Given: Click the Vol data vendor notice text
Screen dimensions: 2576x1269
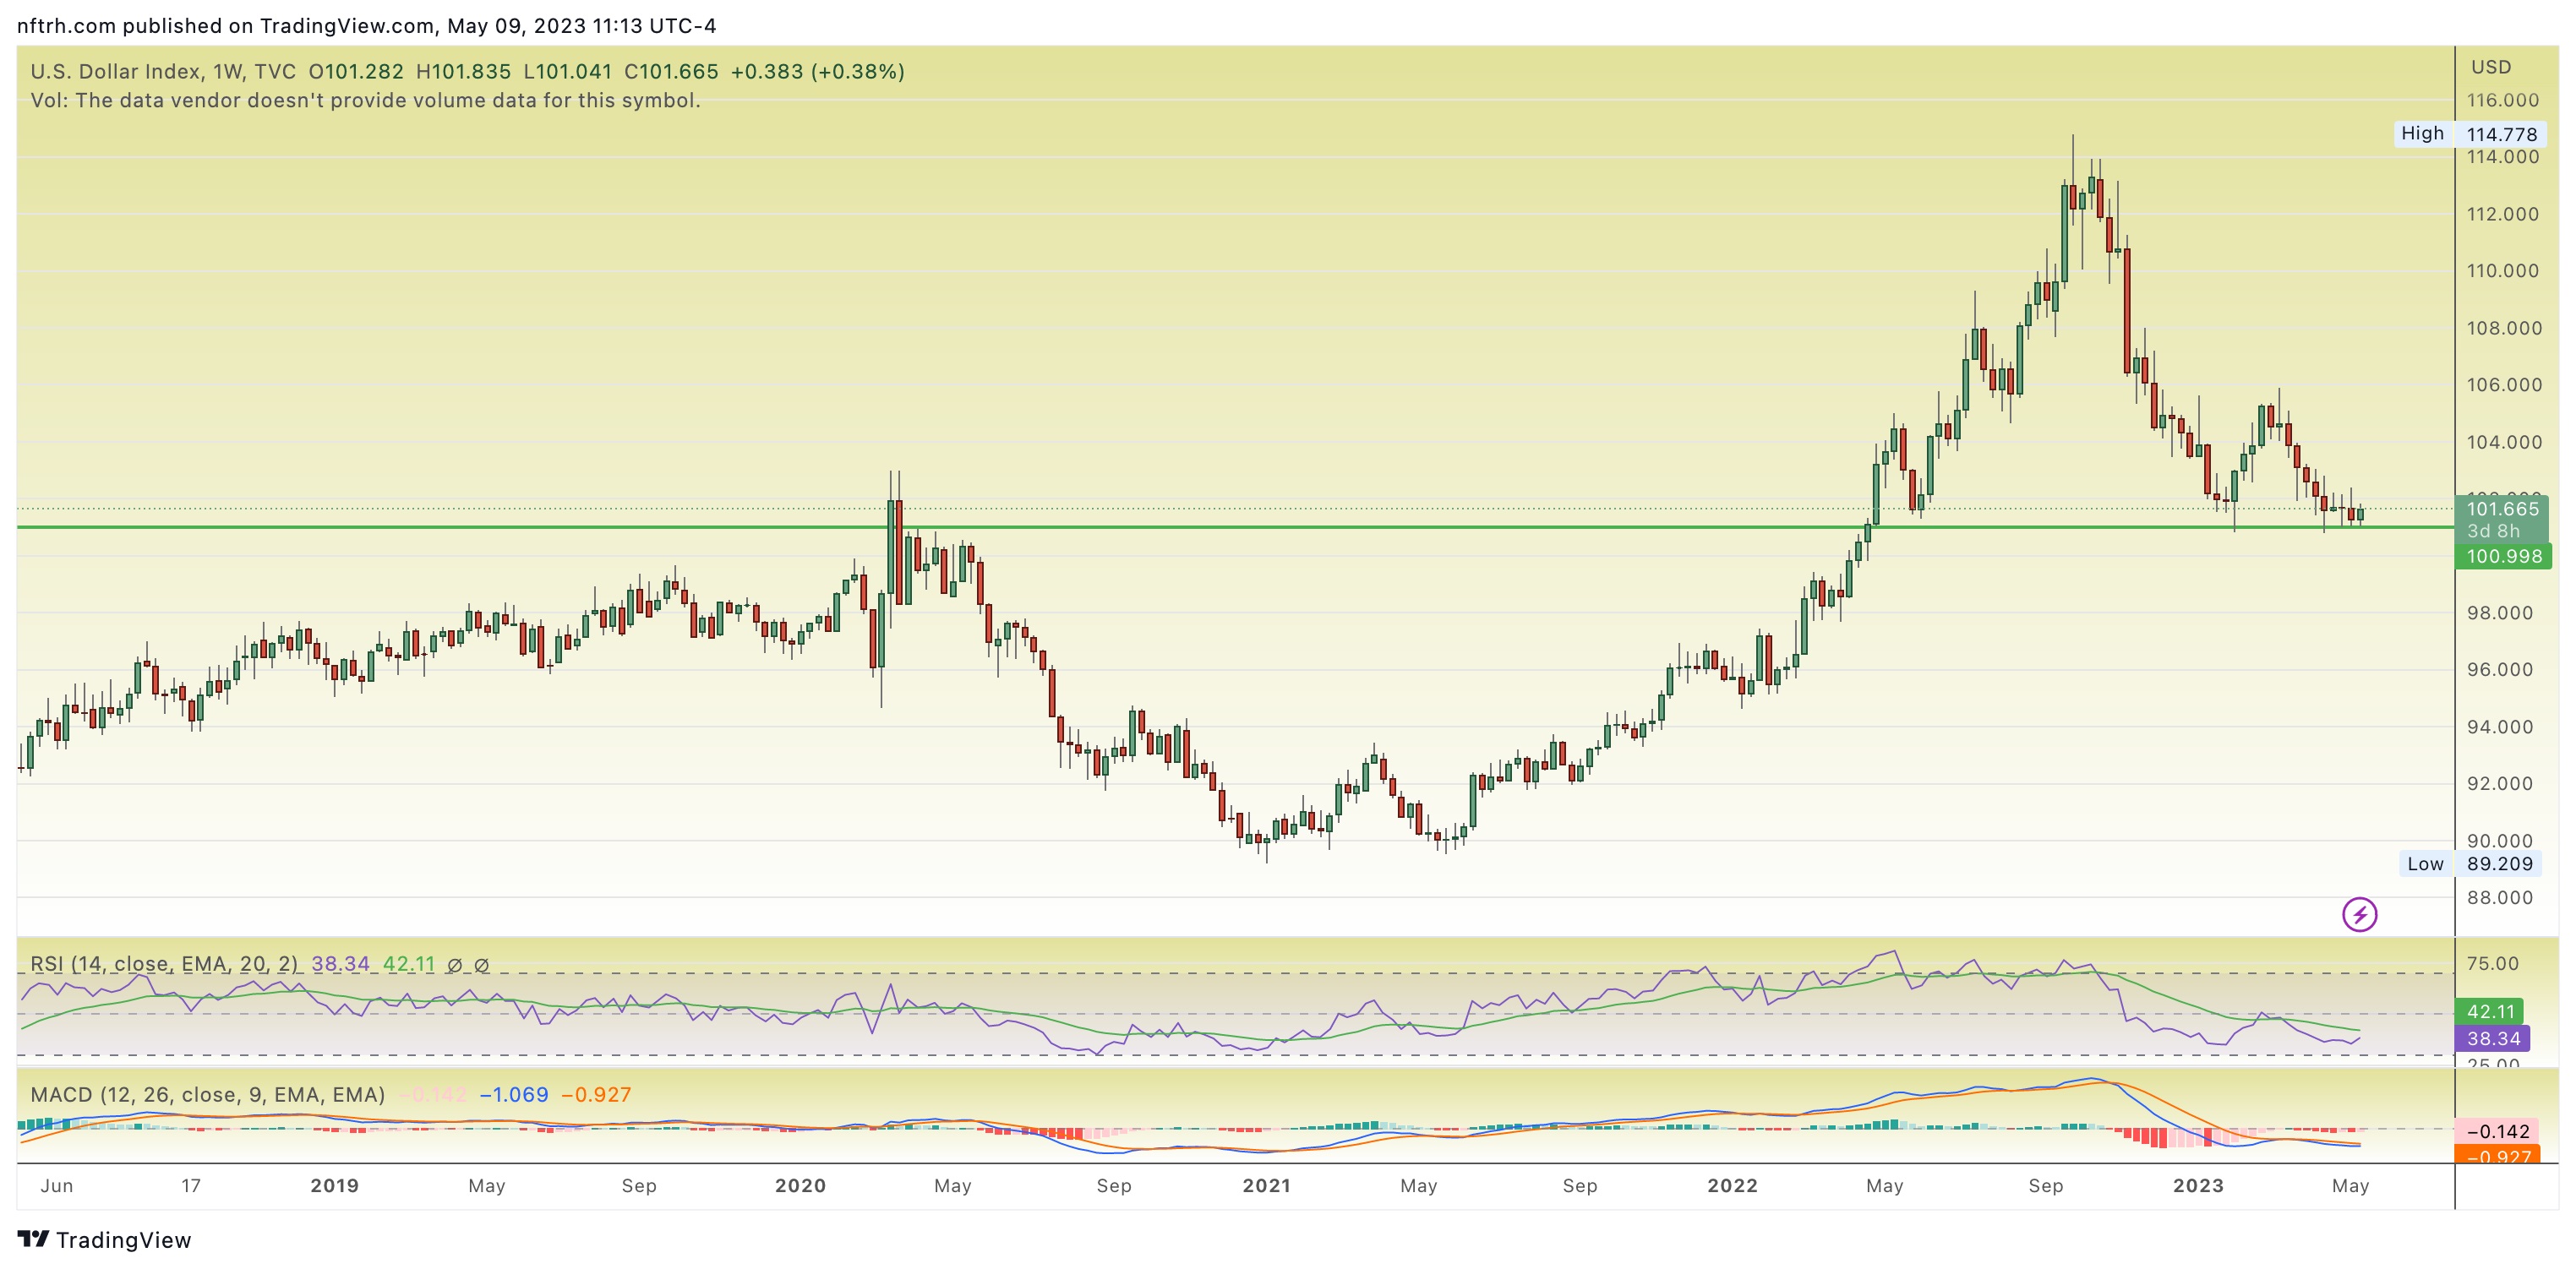Looking at the screenshot, I should point(365,101).
